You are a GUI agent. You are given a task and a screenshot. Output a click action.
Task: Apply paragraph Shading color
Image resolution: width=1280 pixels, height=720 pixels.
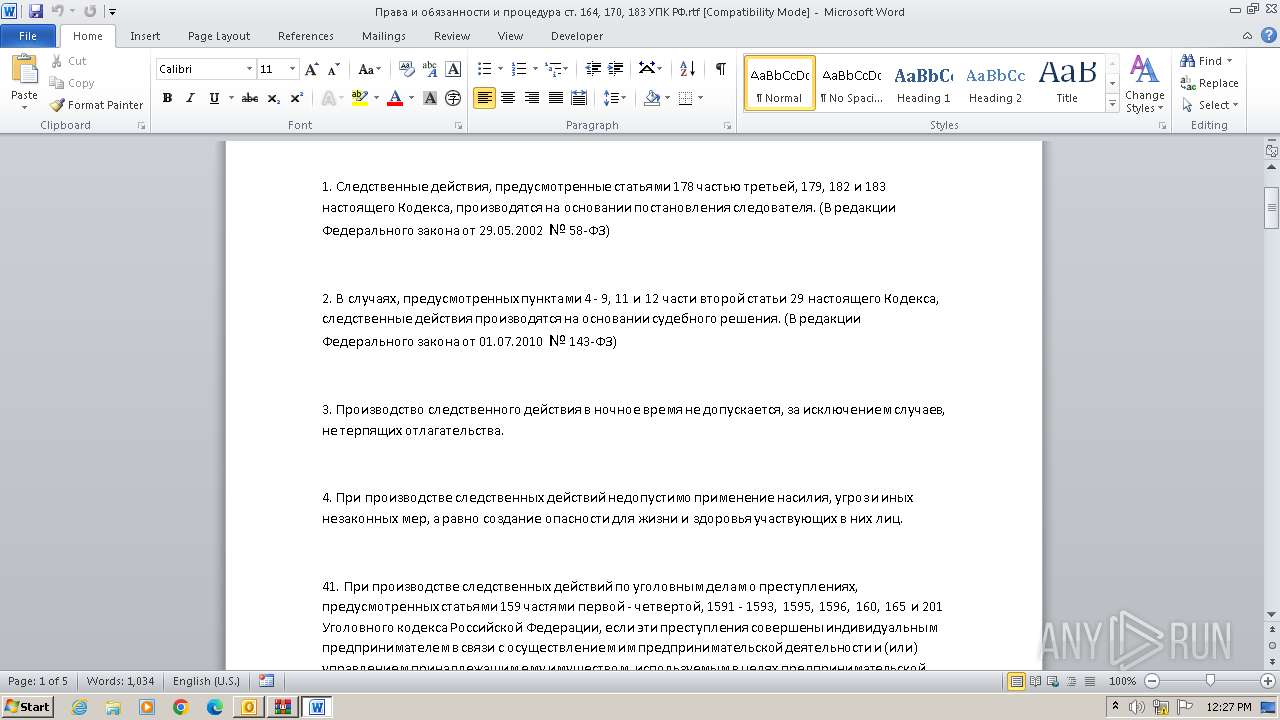(652, 98)
